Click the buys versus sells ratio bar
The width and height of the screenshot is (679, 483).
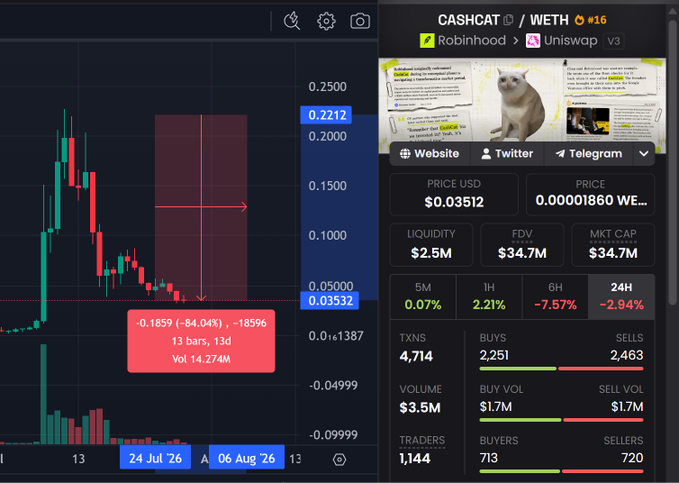tap(561, 369)
